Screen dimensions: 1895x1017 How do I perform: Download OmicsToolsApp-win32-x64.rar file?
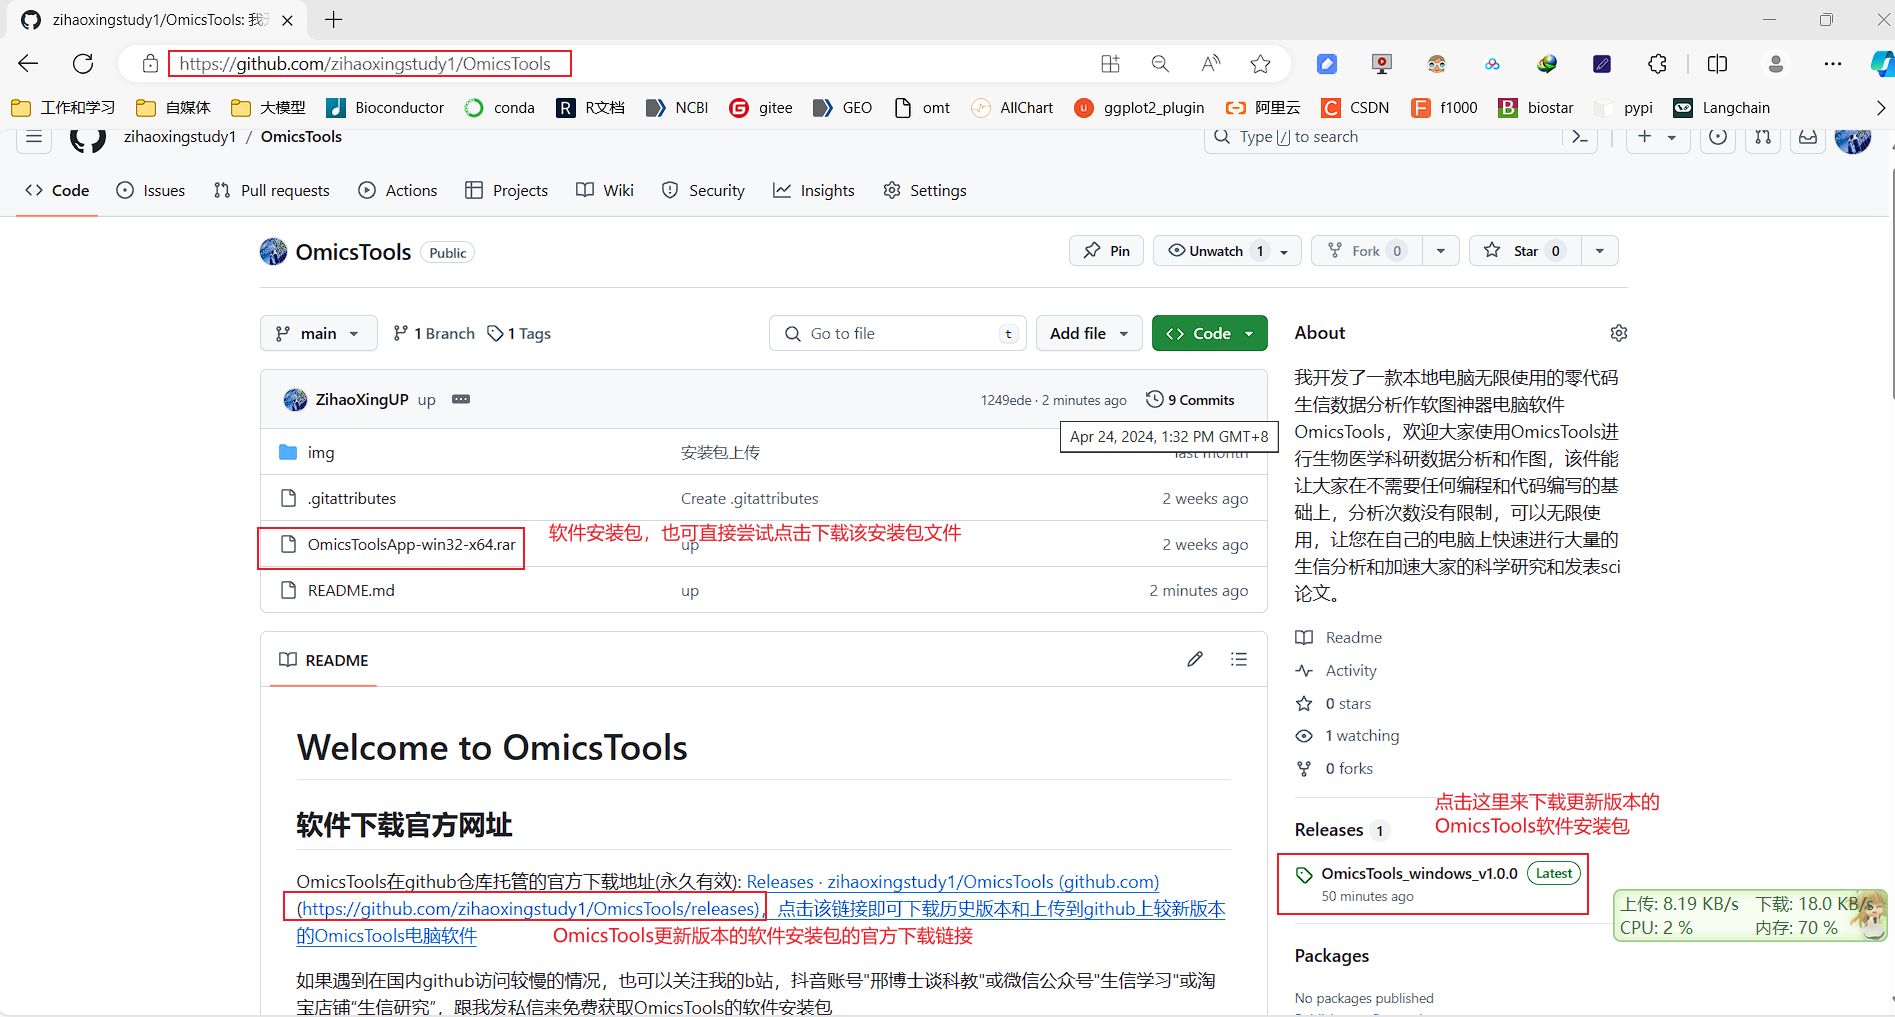409,544
